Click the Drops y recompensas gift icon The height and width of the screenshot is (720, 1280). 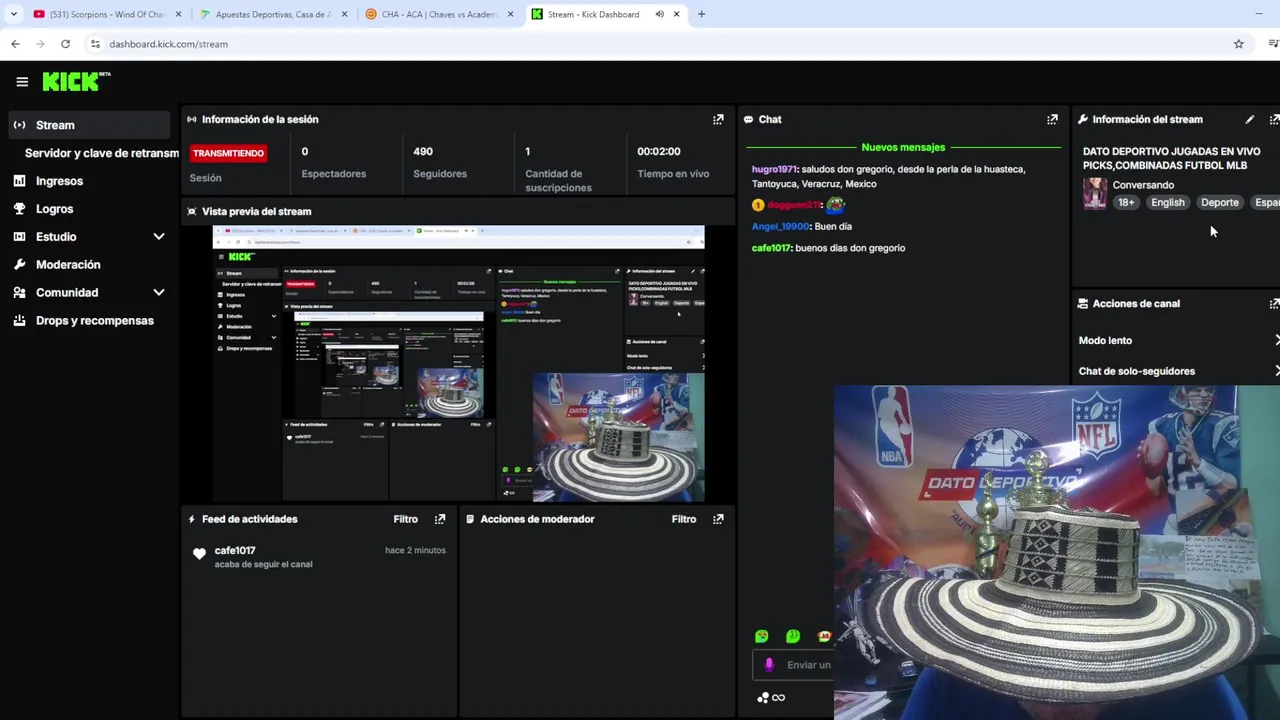tap(19, 321)
